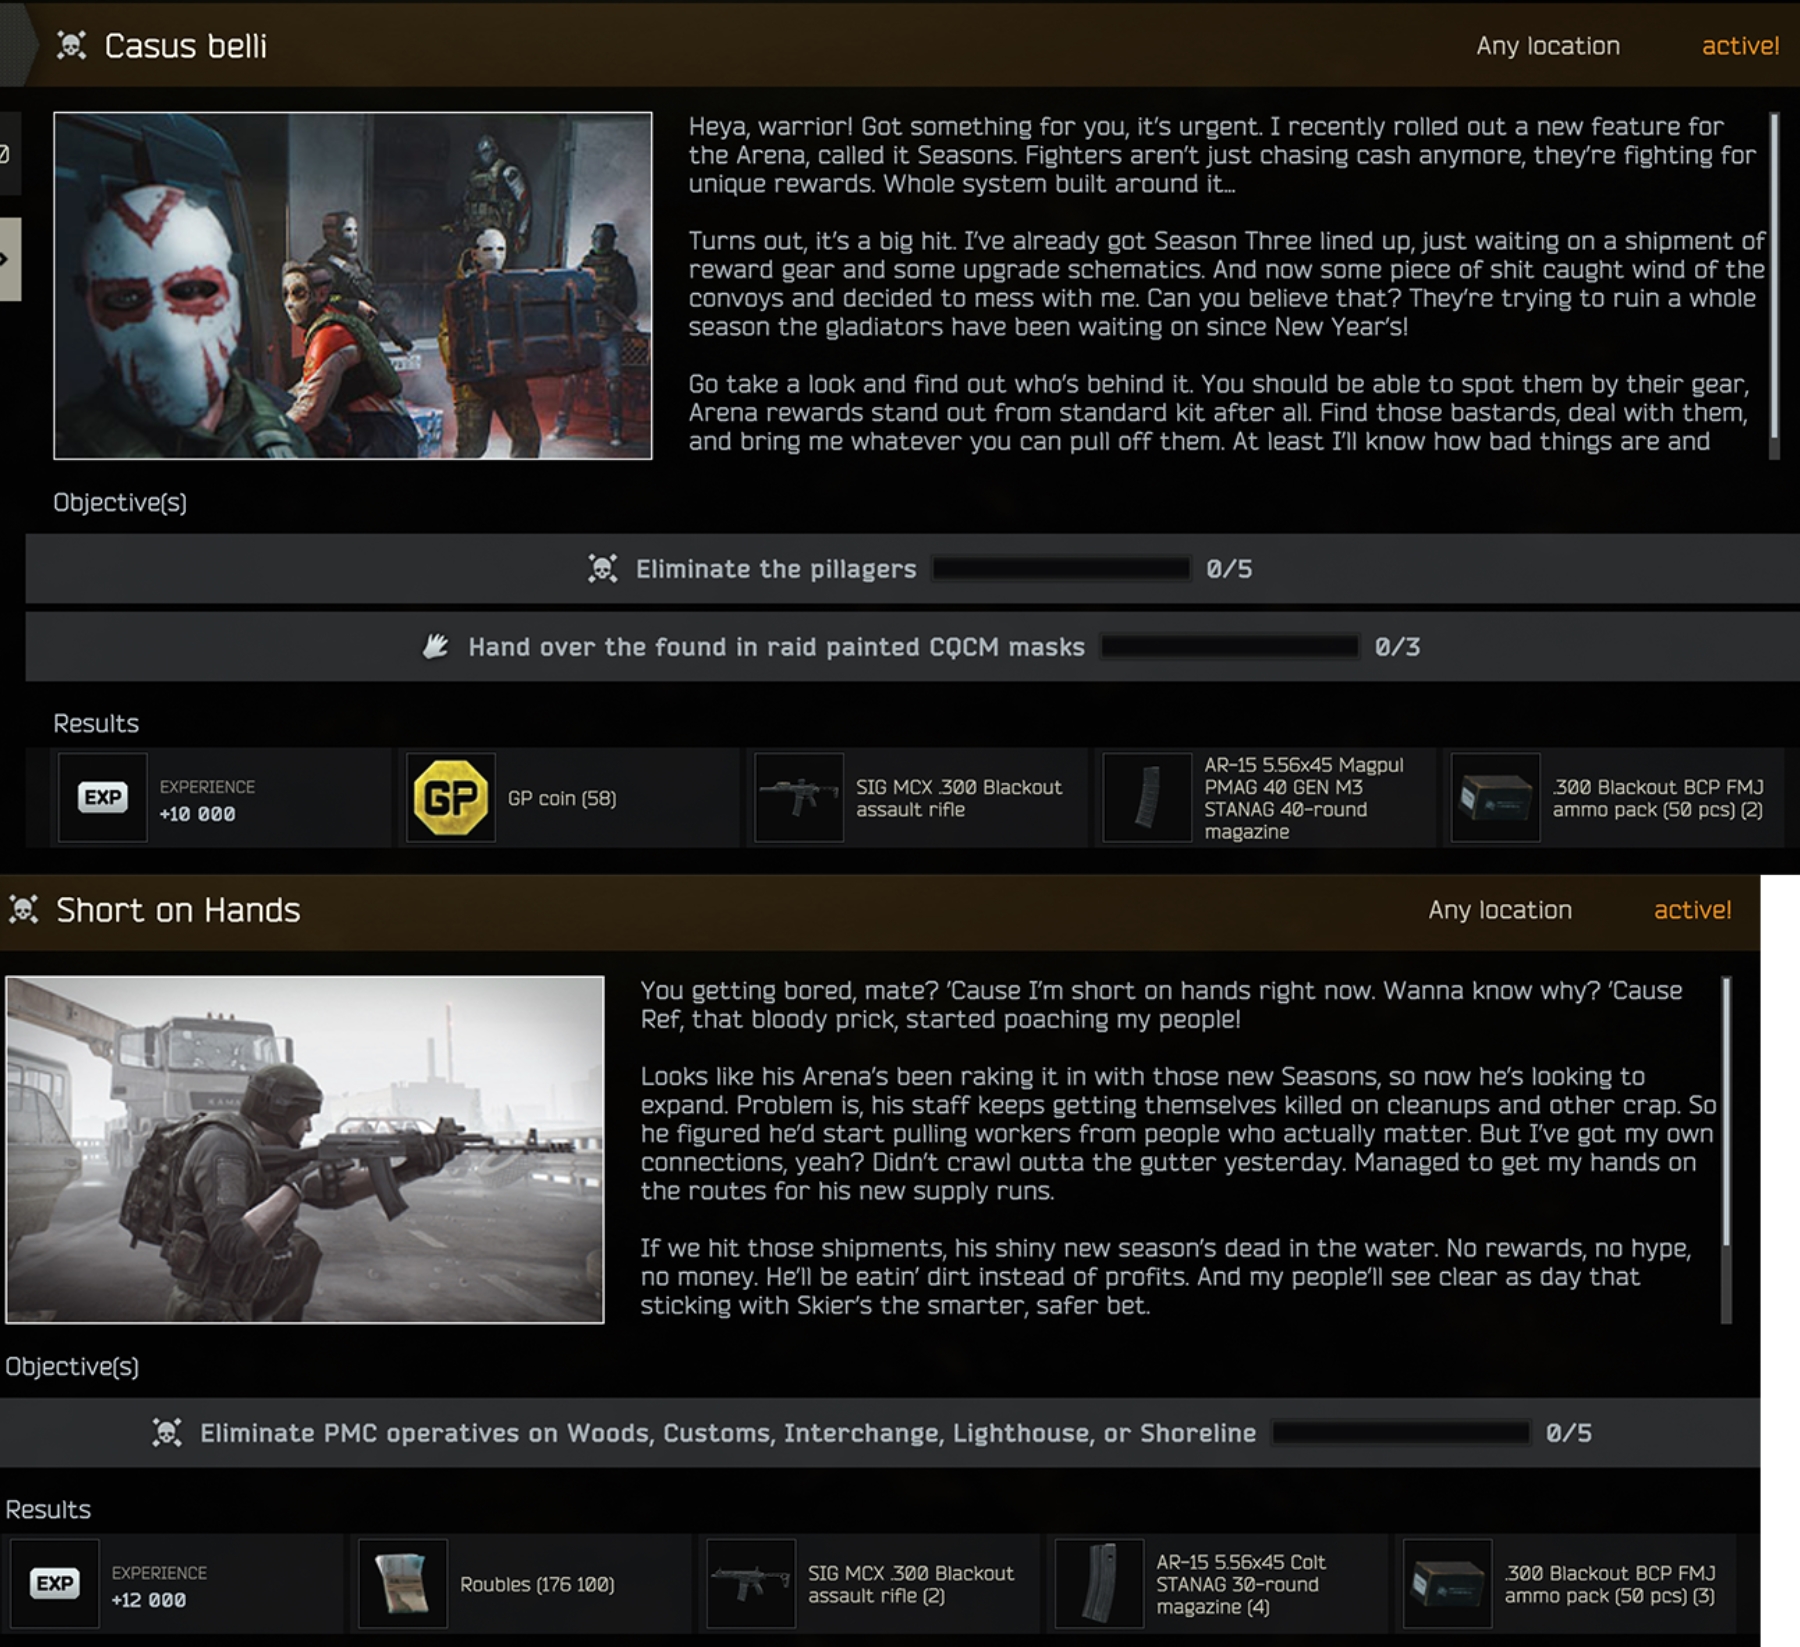The width and height of the screenshot is (1800, 1647).
Task: Open the Casus belli masked fighters image
Action: click(x=353, y=286)
